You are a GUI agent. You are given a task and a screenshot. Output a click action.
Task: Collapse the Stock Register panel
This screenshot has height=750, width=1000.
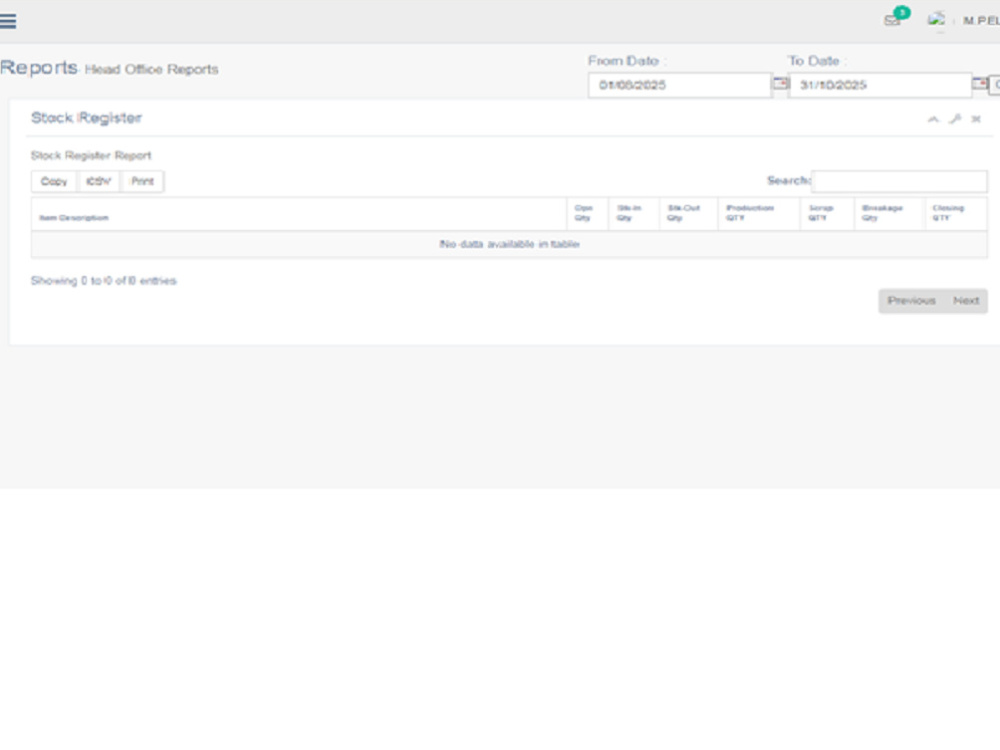pyautogui.click(x=933, y=119)
